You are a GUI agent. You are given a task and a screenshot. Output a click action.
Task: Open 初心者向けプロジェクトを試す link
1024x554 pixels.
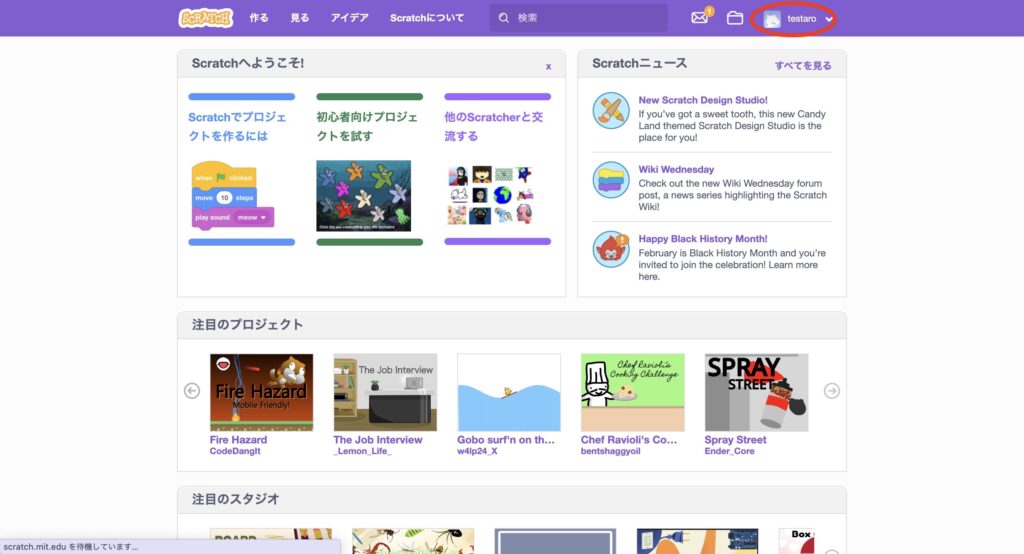367,126
